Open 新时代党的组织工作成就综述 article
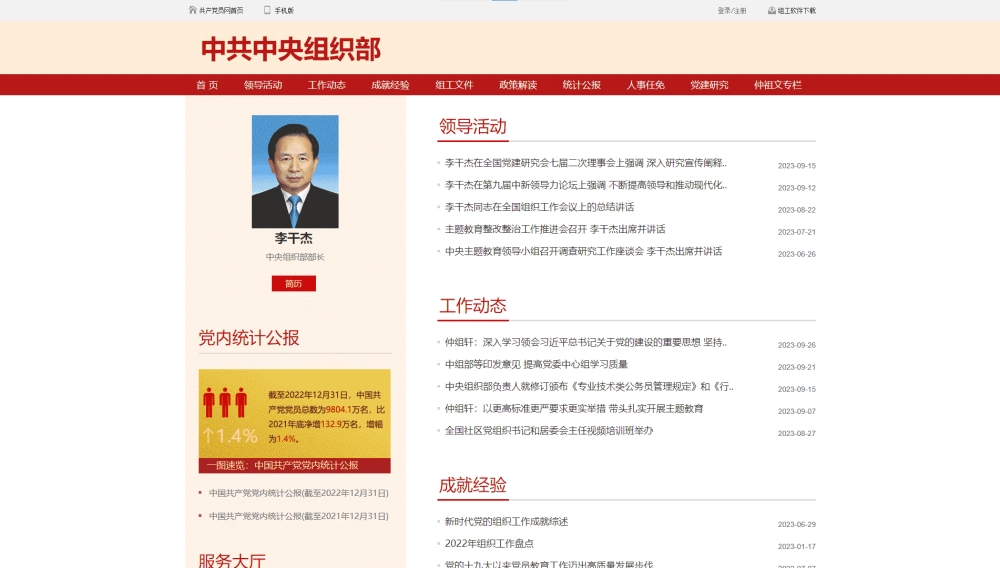 506,521
